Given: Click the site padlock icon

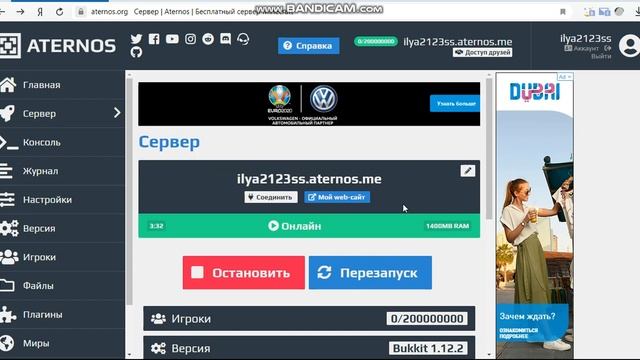Looking at the screenshot, I should [81, 12].
